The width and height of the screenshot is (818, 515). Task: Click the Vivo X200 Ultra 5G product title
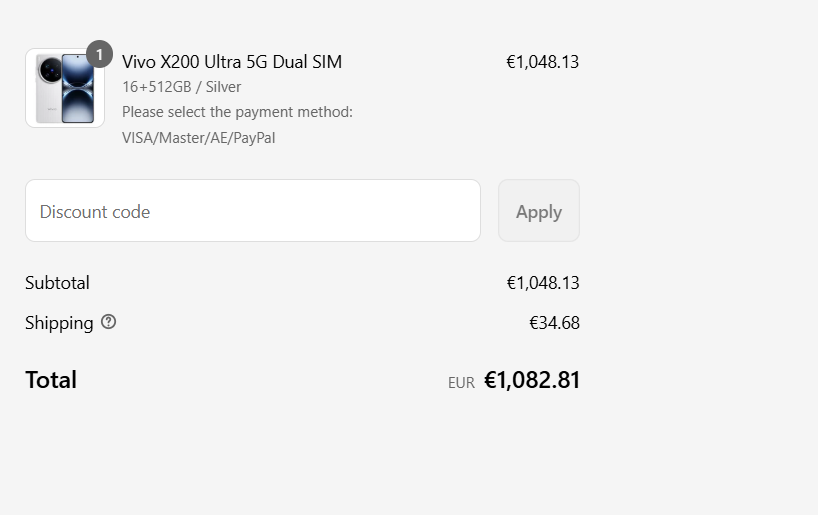point(232,62)
